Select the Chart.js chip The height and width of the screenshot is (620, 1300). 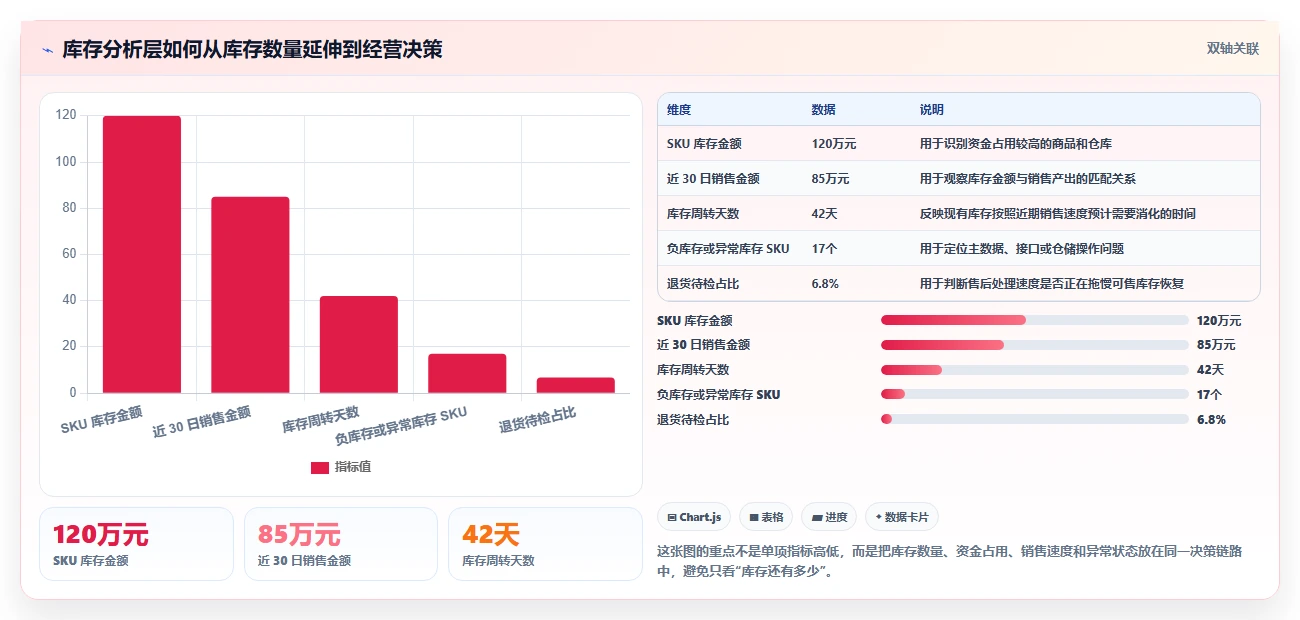click(x=694, y=517)
